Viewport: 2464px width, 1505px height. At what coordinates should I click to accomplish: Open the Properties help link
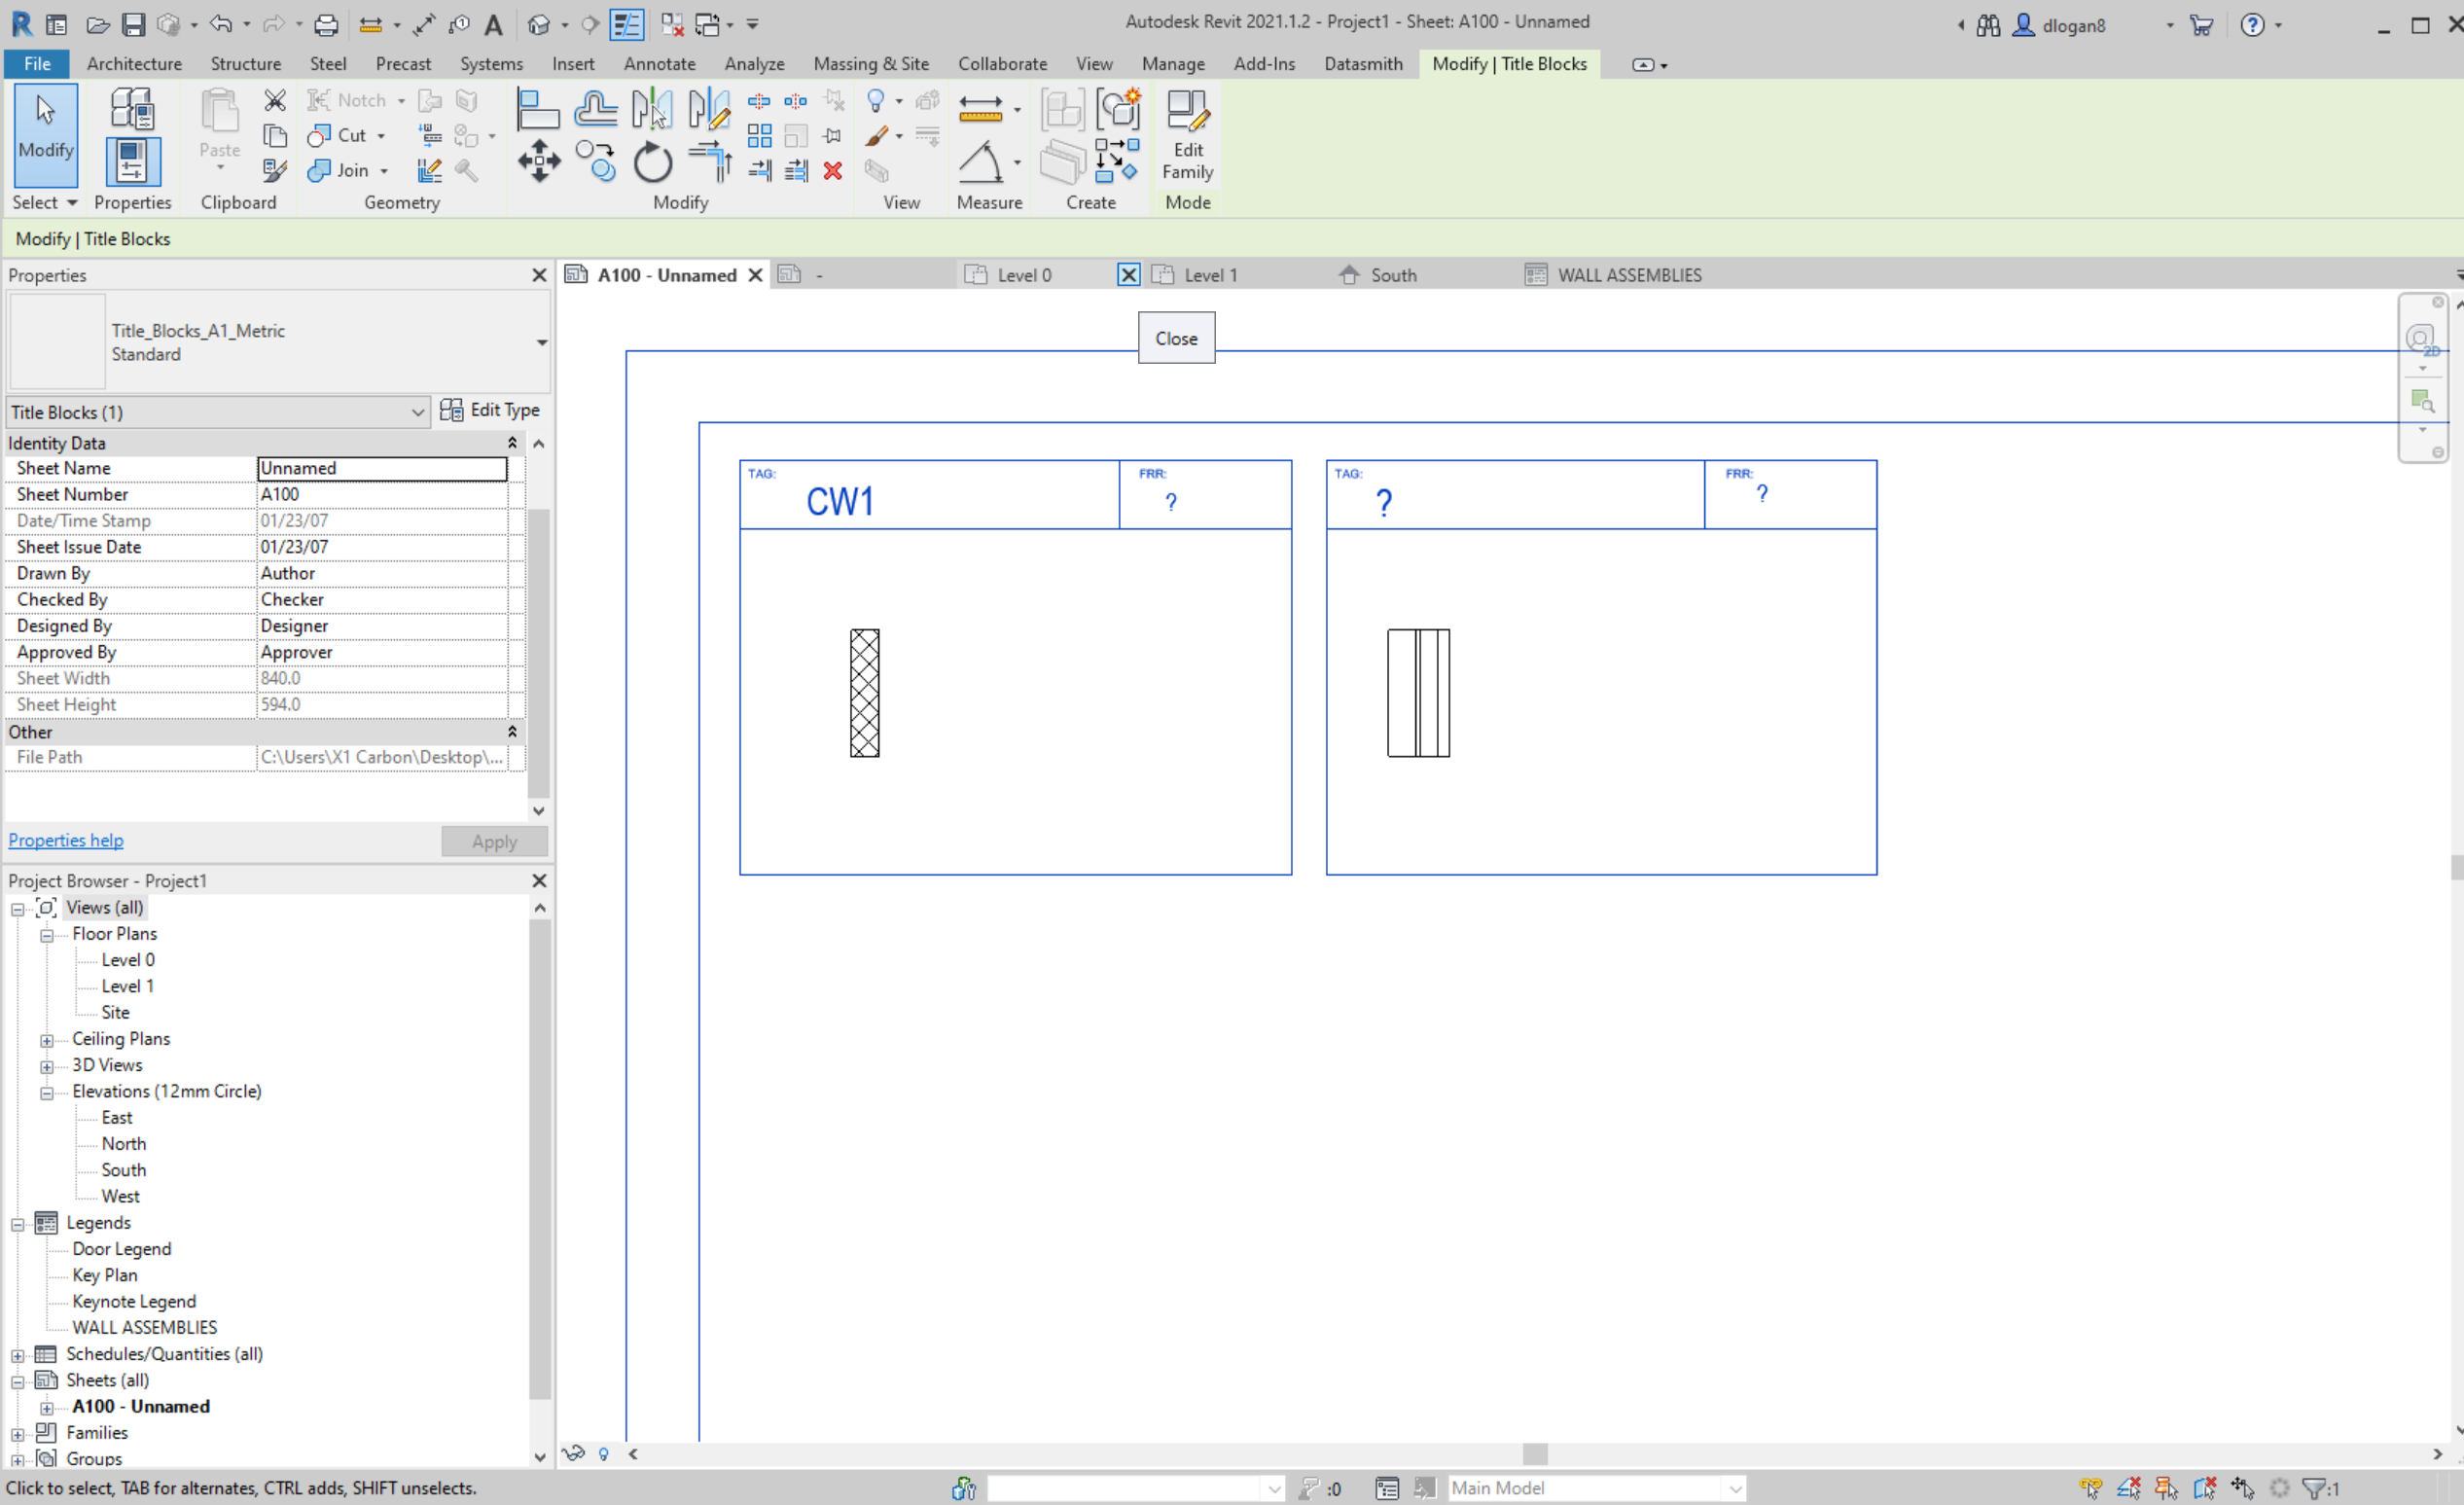(x=66, y=840)
